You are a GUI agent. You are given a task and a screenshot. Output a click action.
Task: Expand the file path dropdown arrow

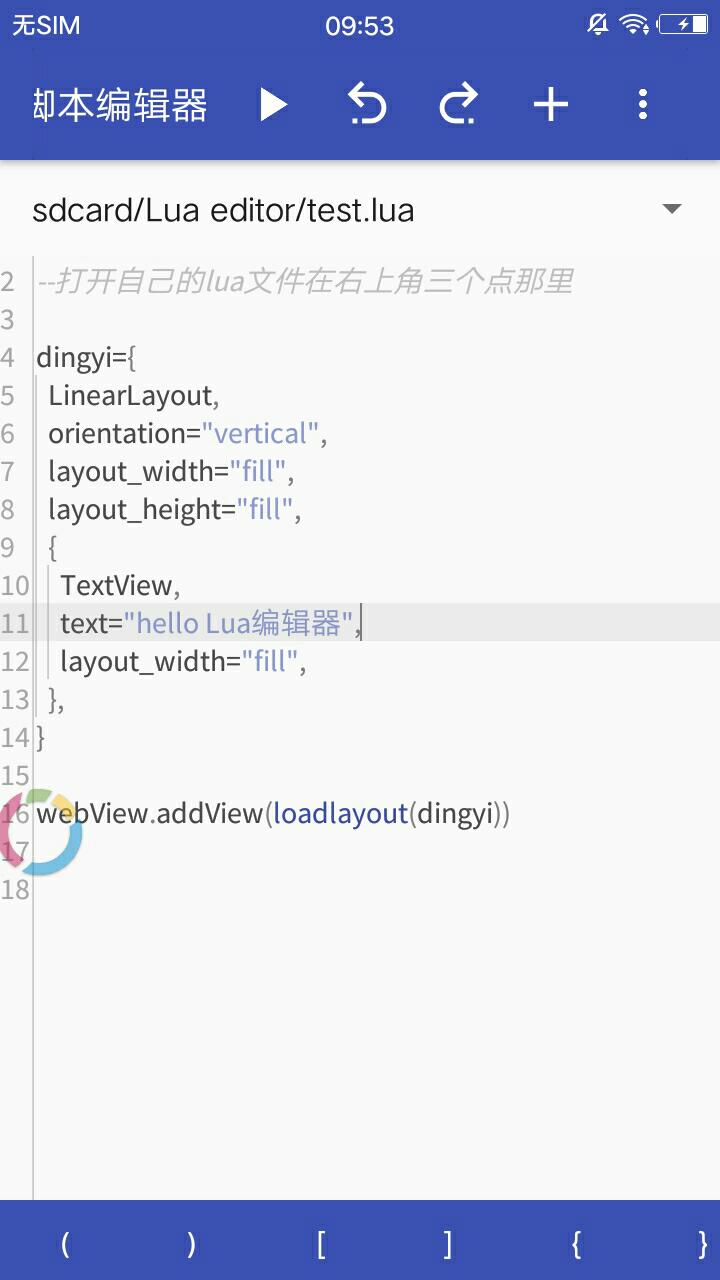[x=672, y=210]
